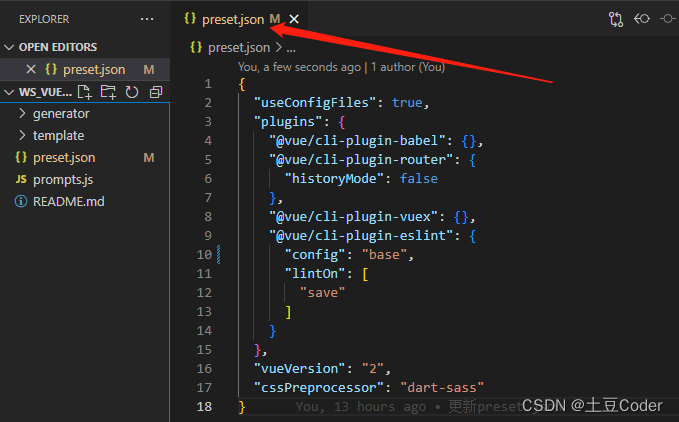Refresh the Explorer file tree
This screenshot has width=679, height=422.
coord(132,92)
